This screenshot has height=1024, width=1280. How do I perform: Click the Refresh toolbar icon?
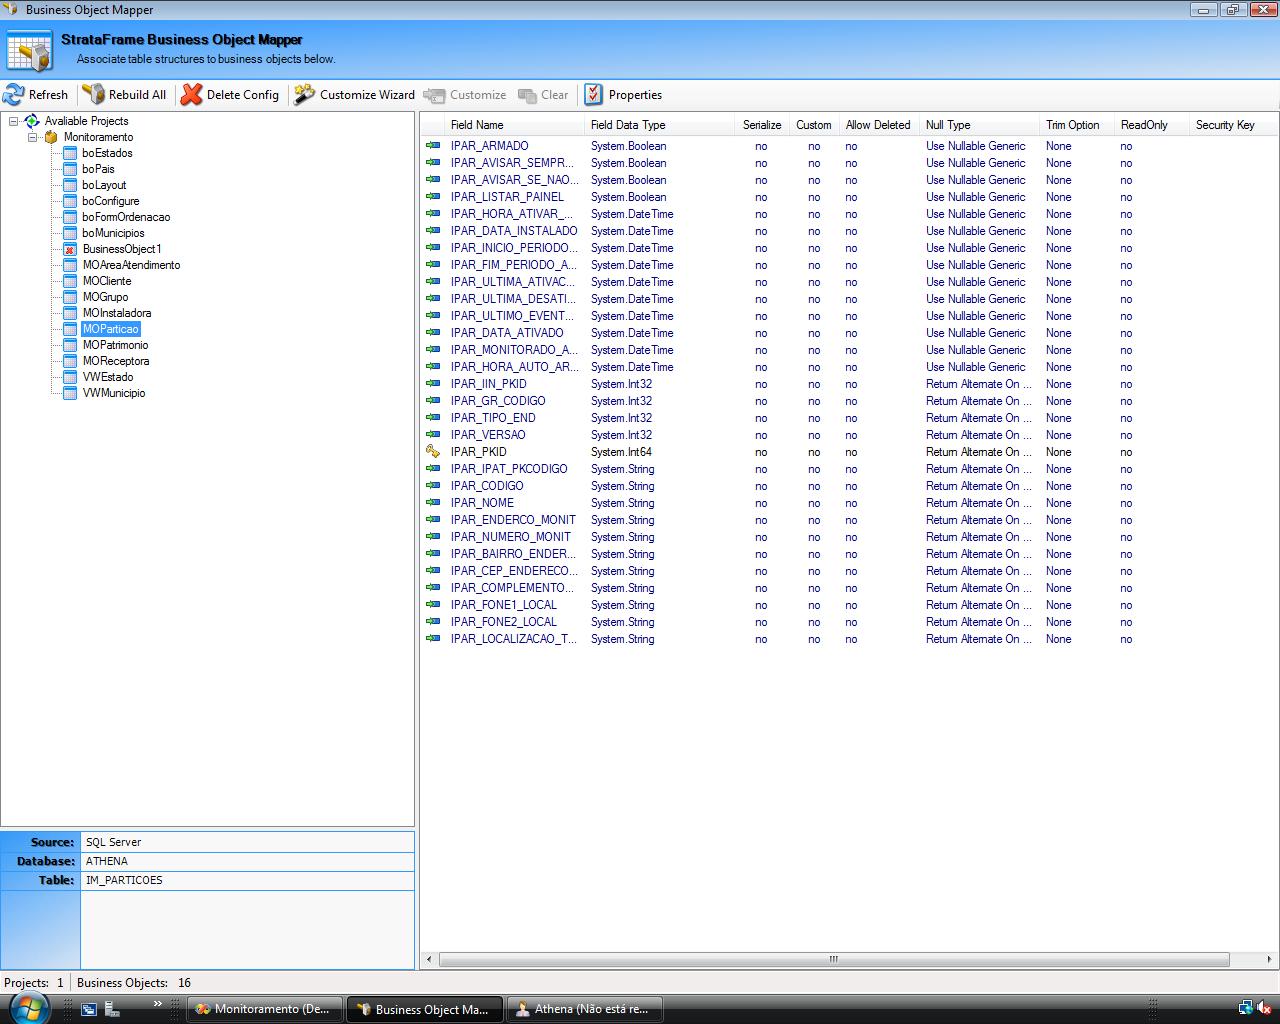[14, 95]
